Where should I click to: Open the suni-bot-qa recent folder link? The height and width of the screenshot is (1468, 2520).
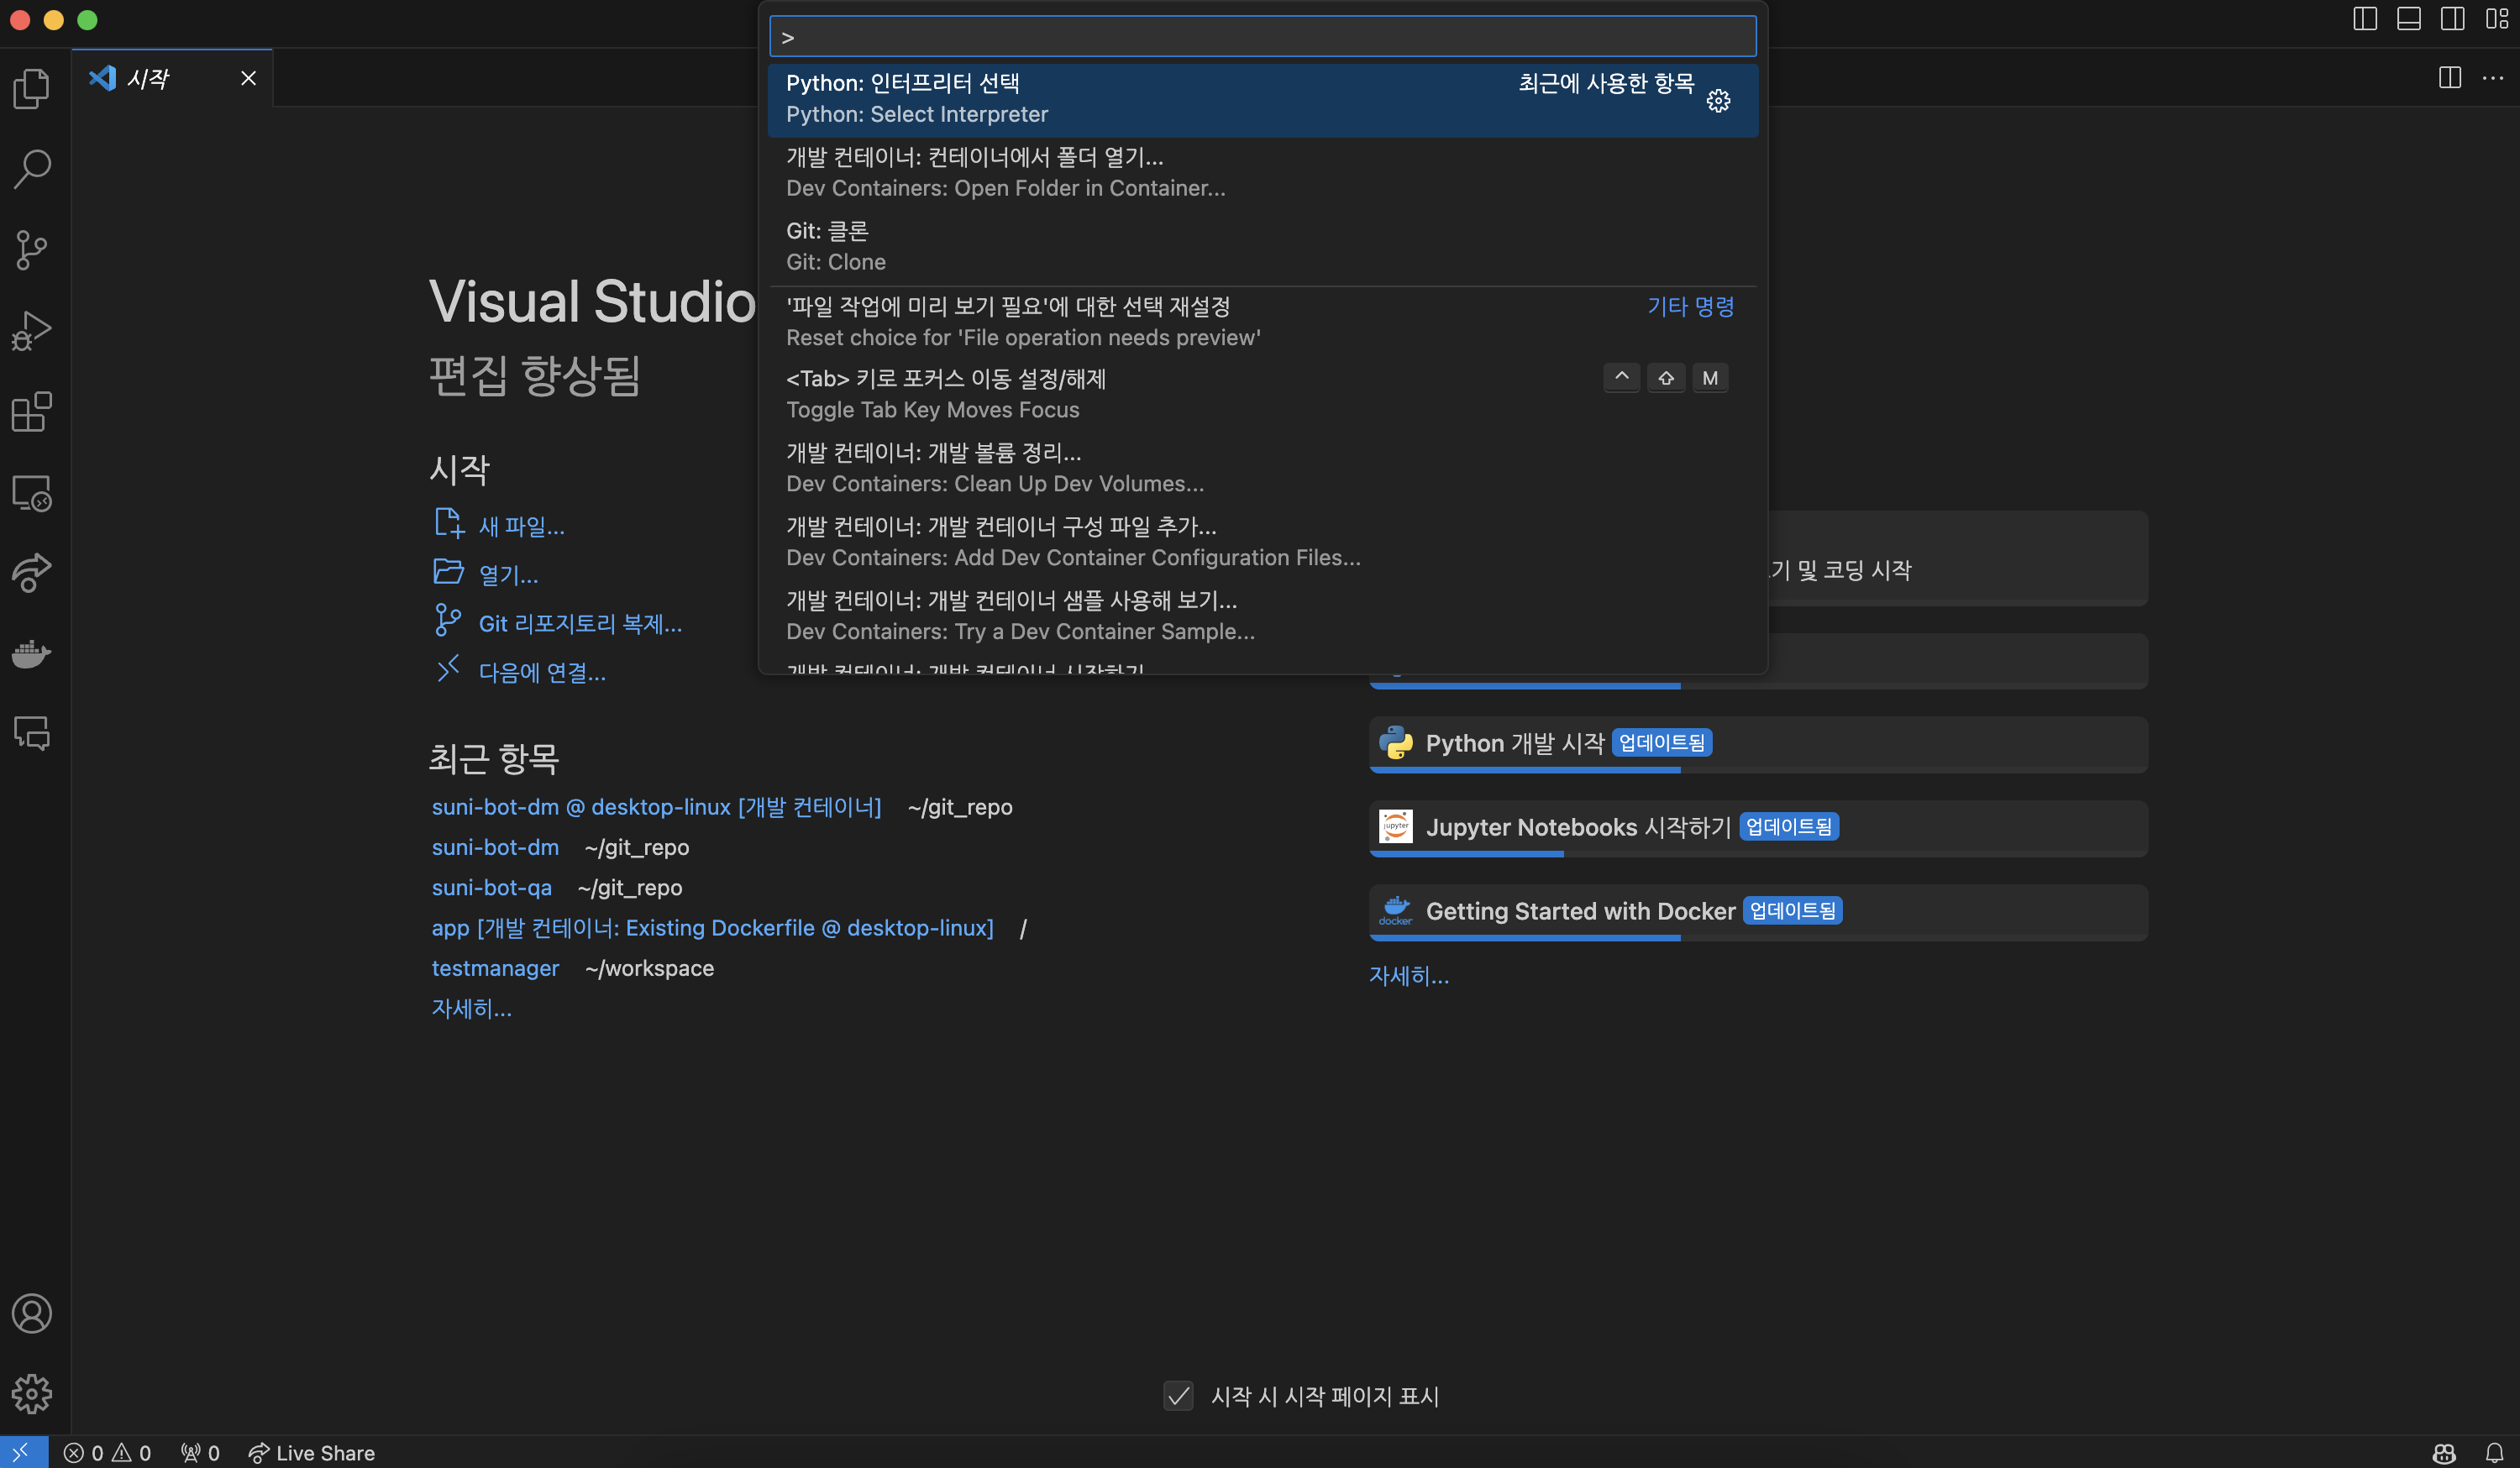coord(491,887)
